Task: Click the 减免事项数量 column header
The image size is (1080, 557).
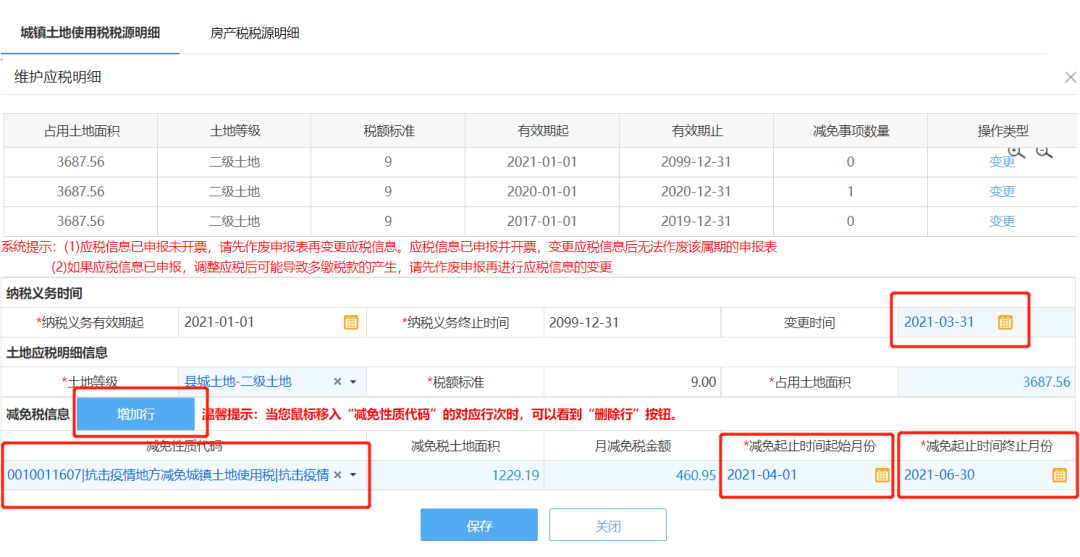Action: pos(851,131)
